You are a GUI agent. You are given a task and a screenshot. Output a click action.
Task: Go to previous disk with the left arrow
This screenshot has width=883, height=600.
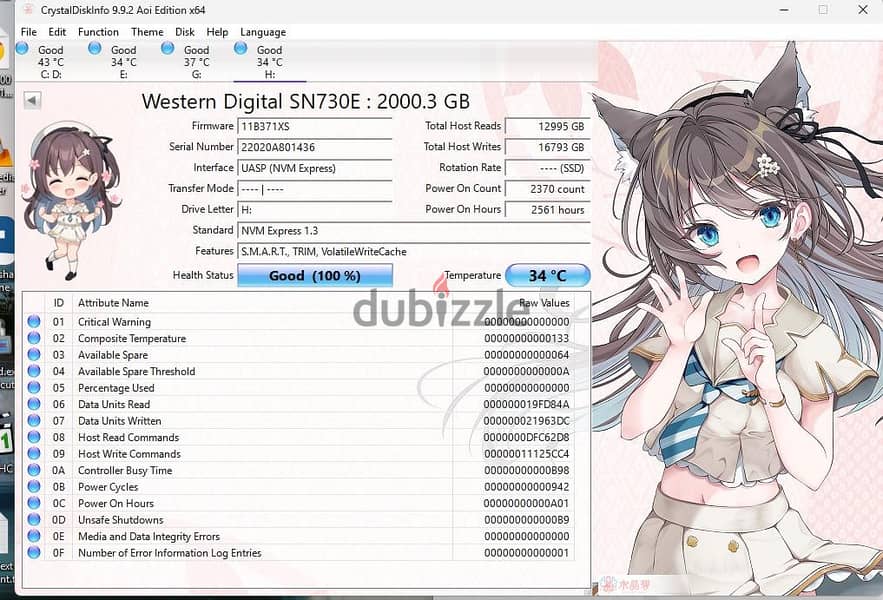click(32, 100)
